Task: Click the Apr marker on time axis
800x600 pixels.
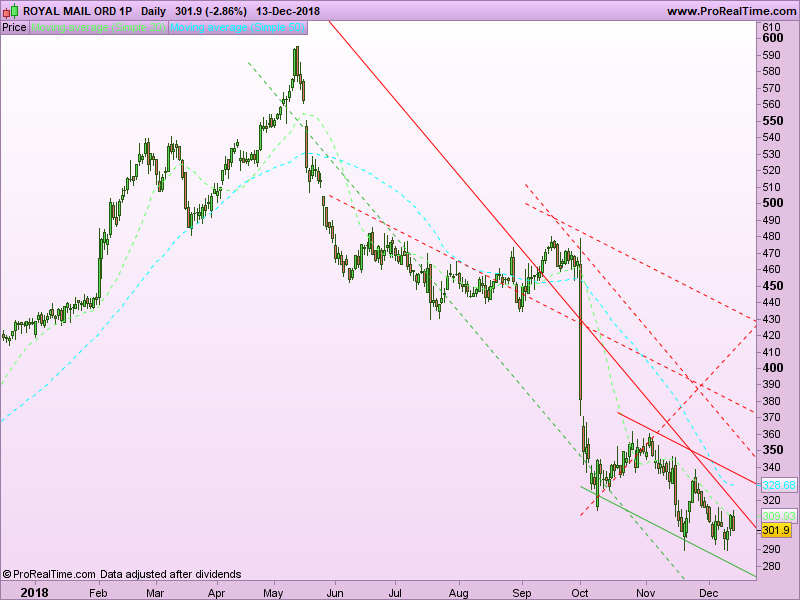Action: [216, 593]
